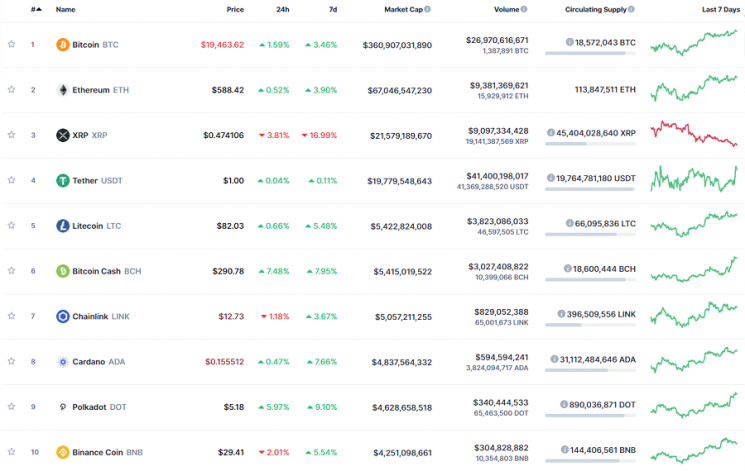Favorite Chainlink with the star

[x=11, y=316]
